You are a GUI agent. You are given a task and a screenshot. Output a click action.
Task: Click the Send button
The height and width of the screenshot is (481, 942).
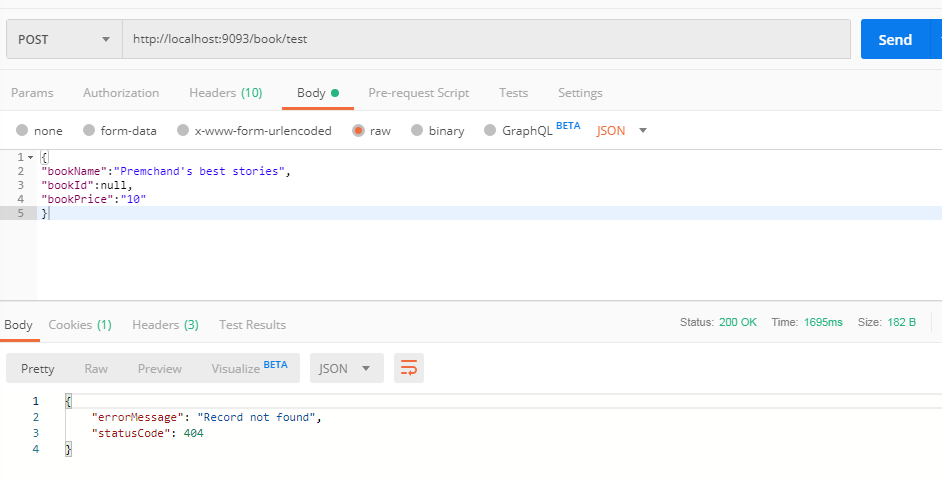click(x=894, y=40)
